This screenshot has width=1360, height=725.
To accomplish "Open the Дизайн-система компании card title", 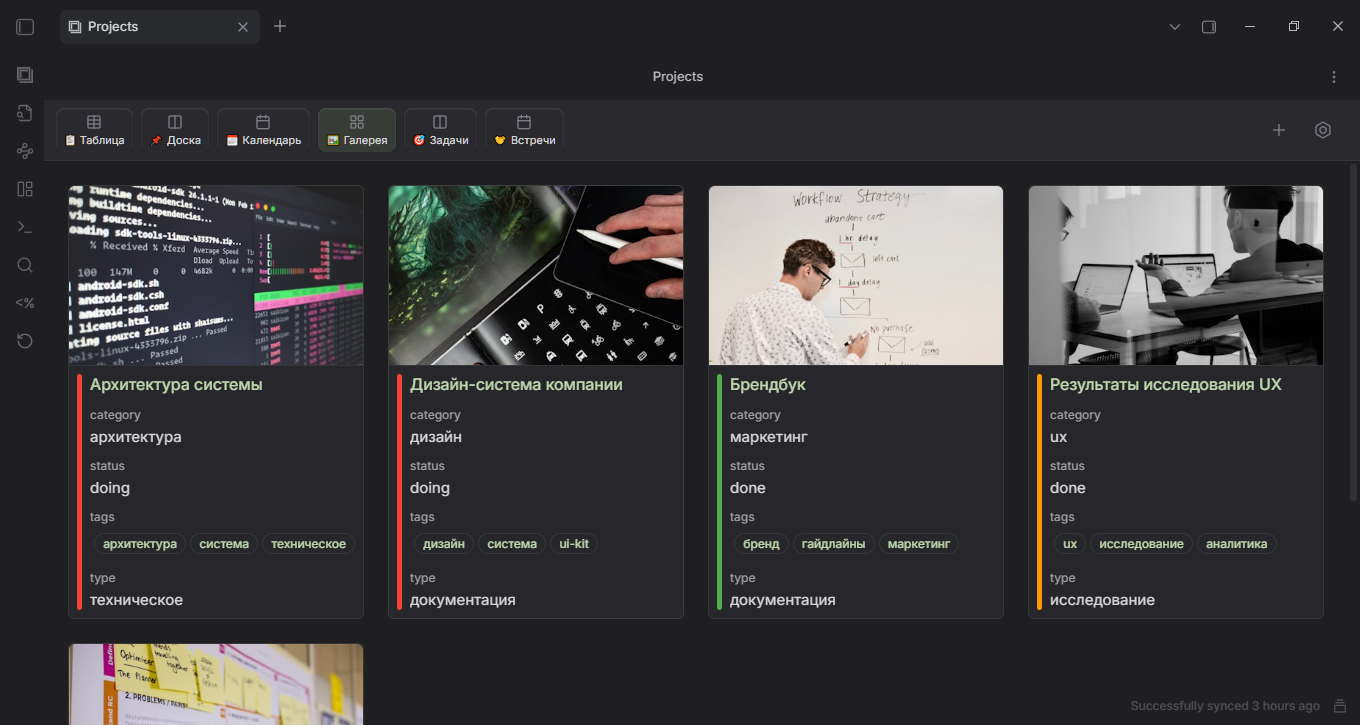I will point(516,385).
